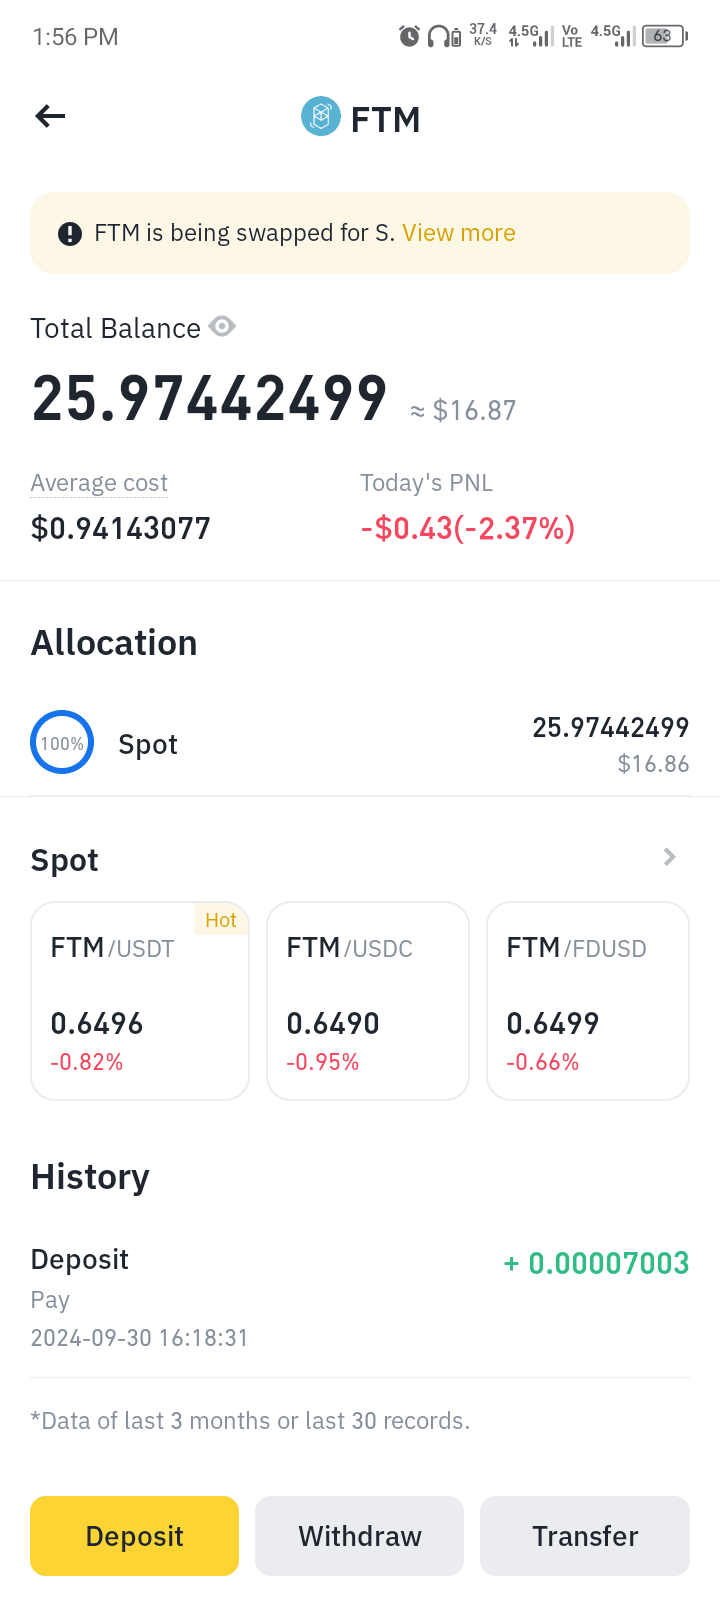Open the FTM/FDUSD trading pair card
The height and width of the screenshot is (1600, 720).
(588, 1001)
